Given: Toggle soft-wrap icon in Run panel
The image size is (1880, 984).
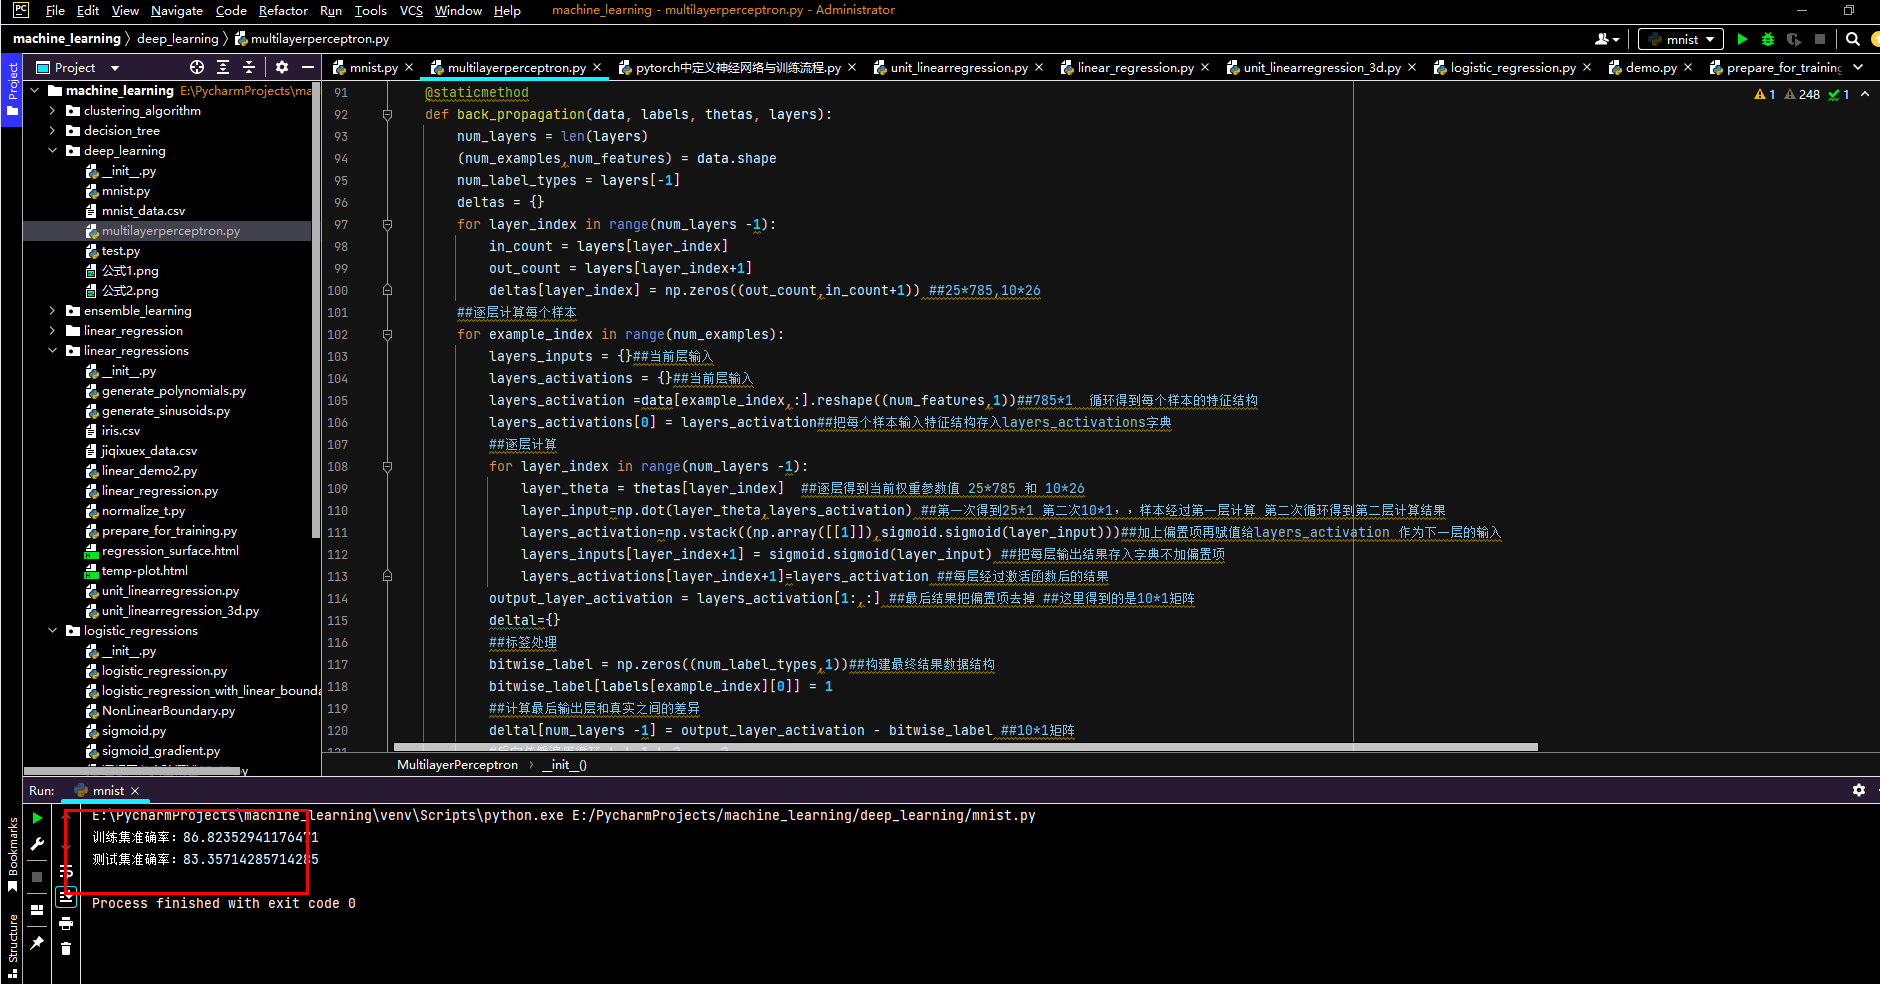Looking at the screenshot, I should click(66, 872).
